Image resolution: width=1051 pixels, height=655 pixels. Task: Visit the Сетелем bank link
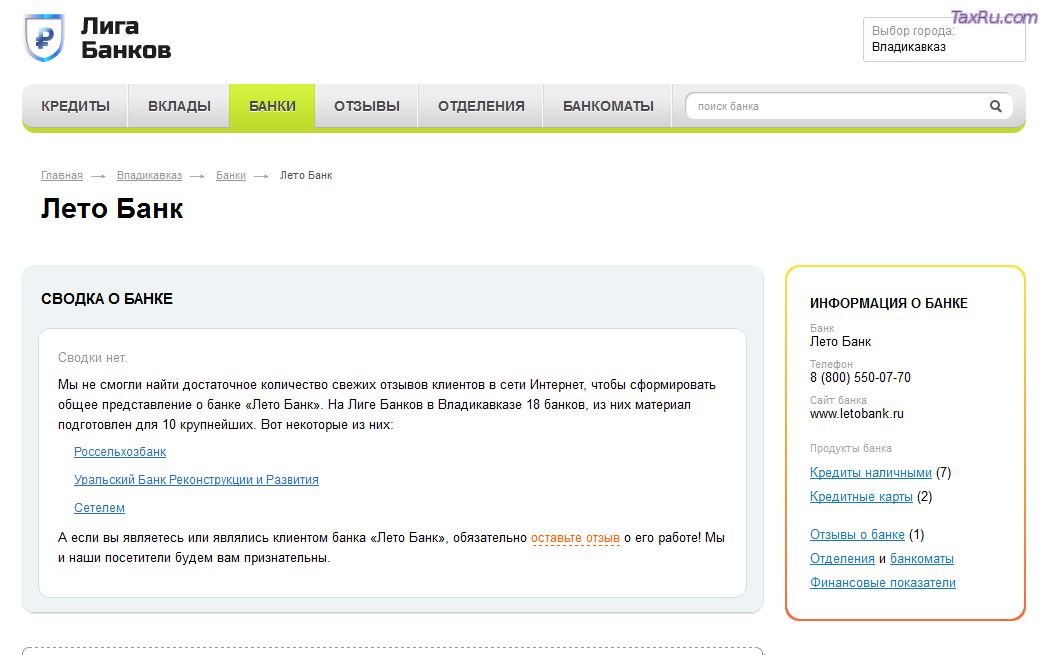click(99, 508)
